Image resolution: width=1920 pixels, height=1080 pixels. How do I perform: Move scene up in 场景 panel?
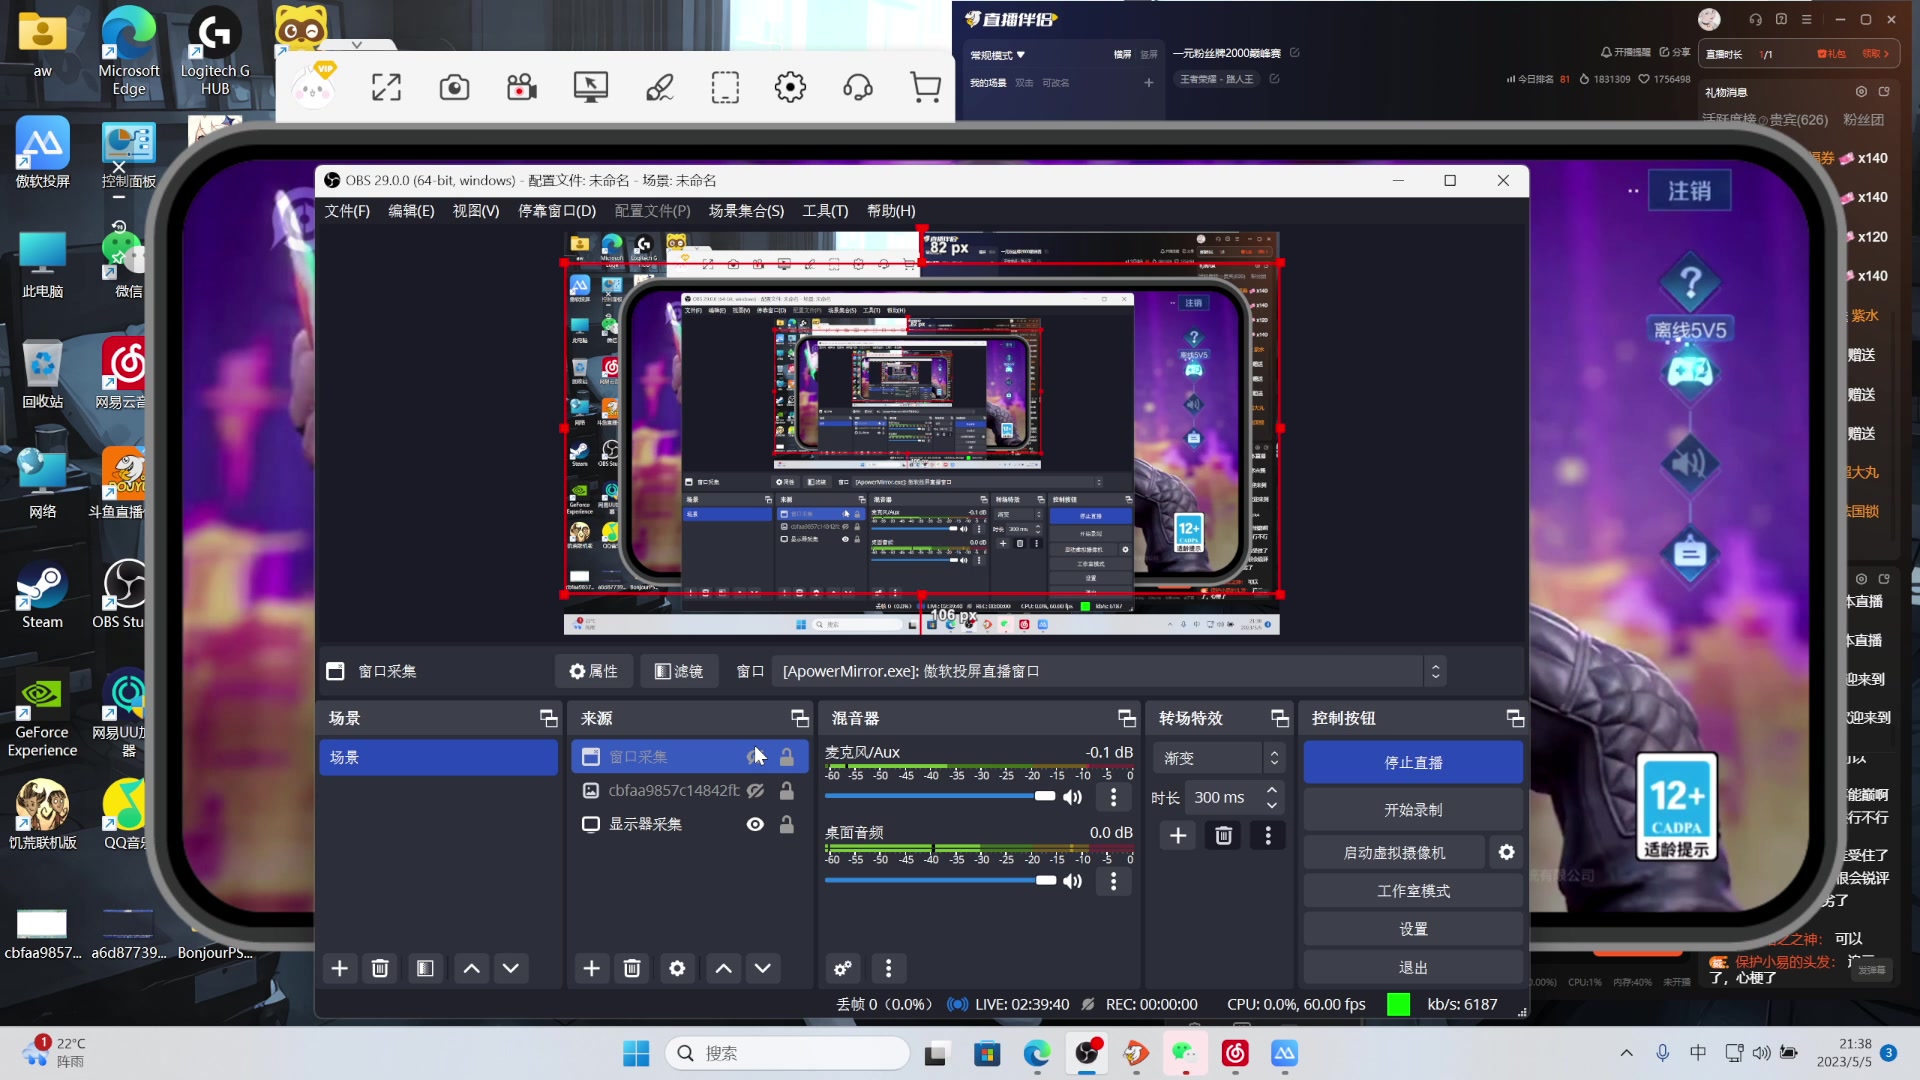click(x=472, y=968)
